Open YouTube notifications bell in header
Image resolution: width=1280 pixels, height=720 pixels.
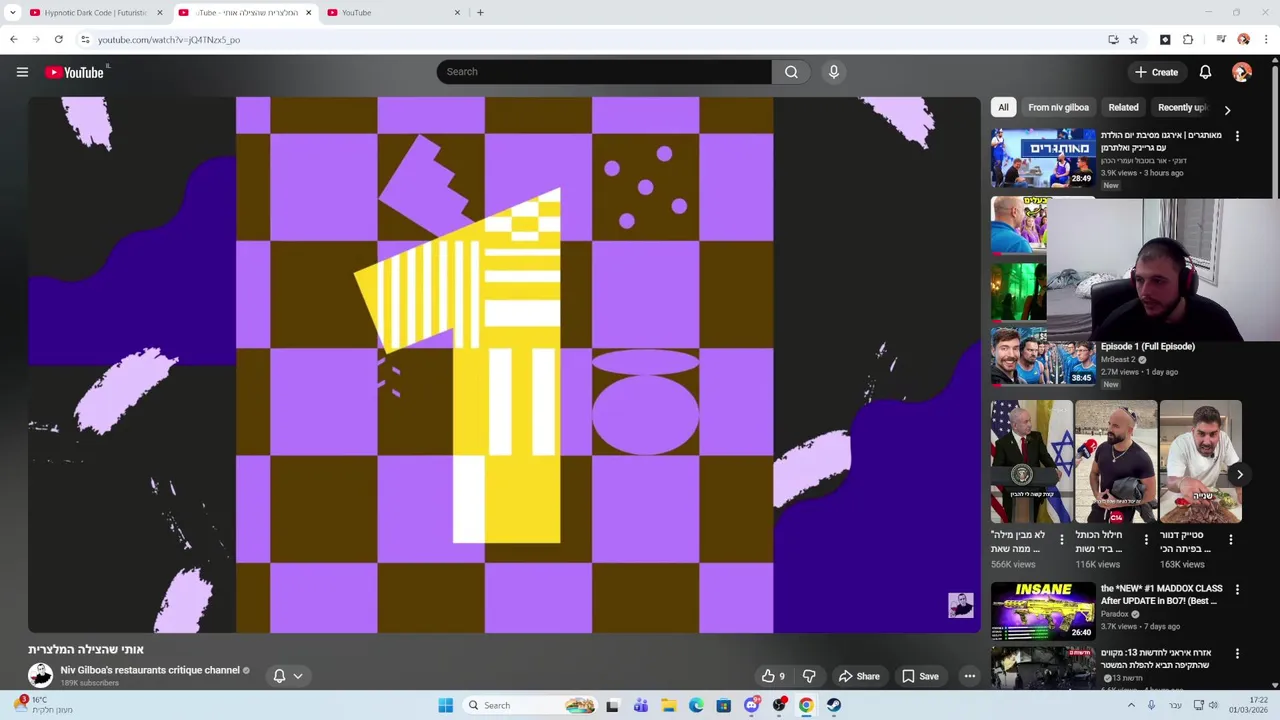click(x=1205, y=72)
